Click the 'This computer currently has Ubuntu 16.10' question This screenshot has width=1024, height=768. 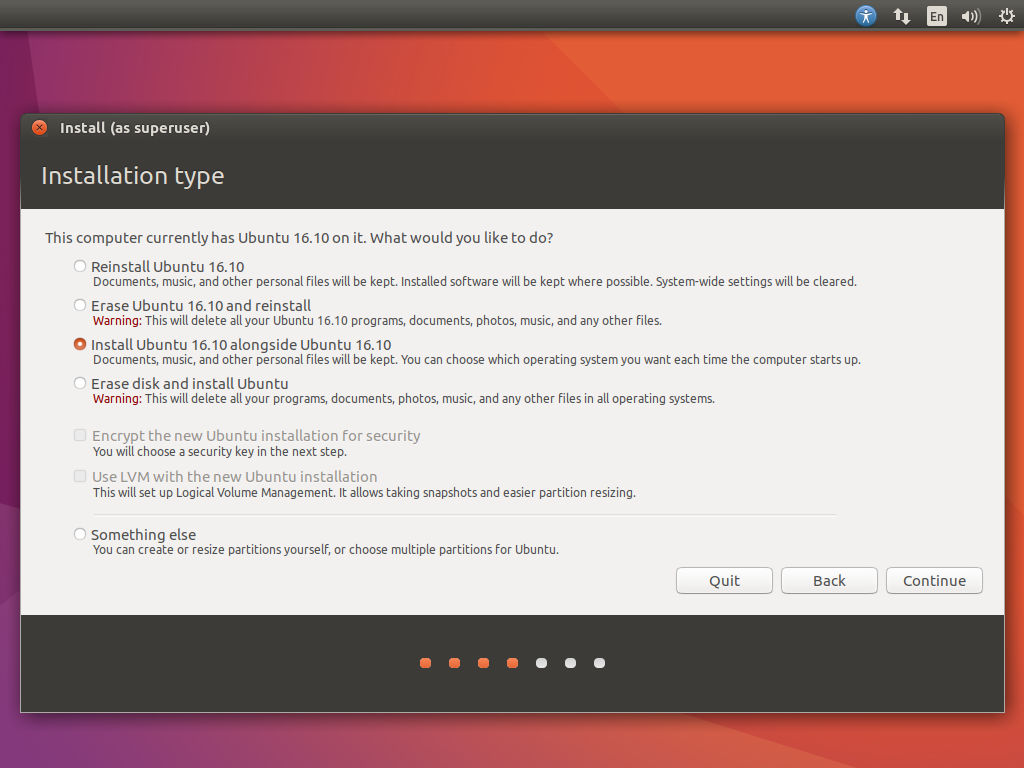click(x=299, y=238)
